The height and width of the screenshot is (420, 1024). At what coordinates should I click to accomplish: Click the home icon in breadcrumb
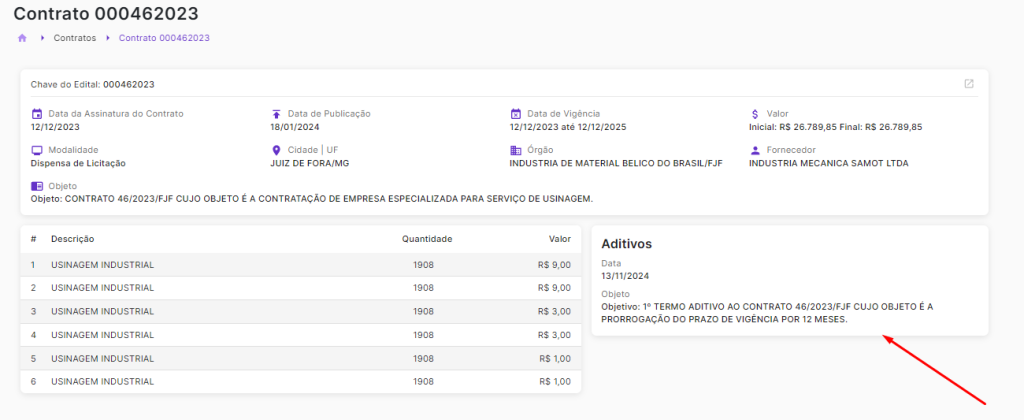(22, 38)
